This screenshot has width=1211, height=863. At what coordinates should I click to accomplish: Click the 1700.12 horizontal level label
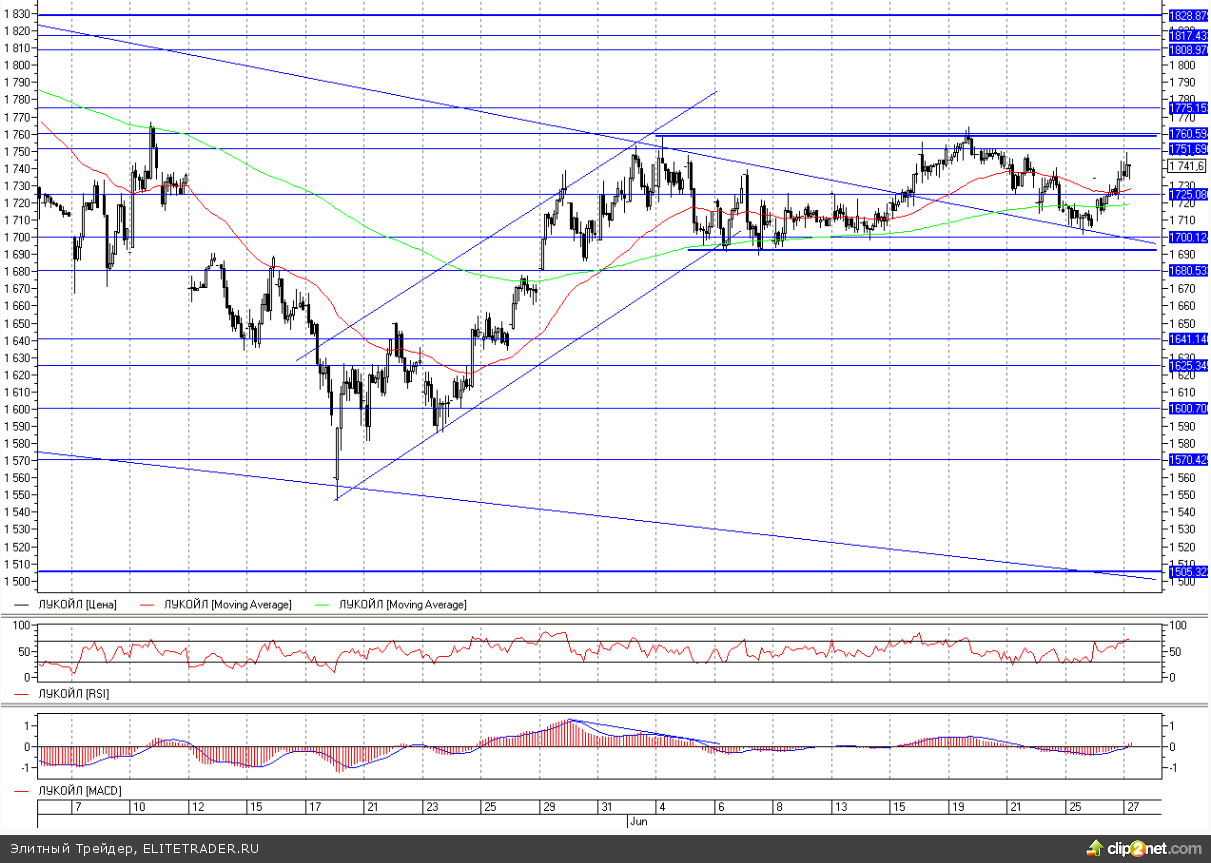pos(1188,238)
